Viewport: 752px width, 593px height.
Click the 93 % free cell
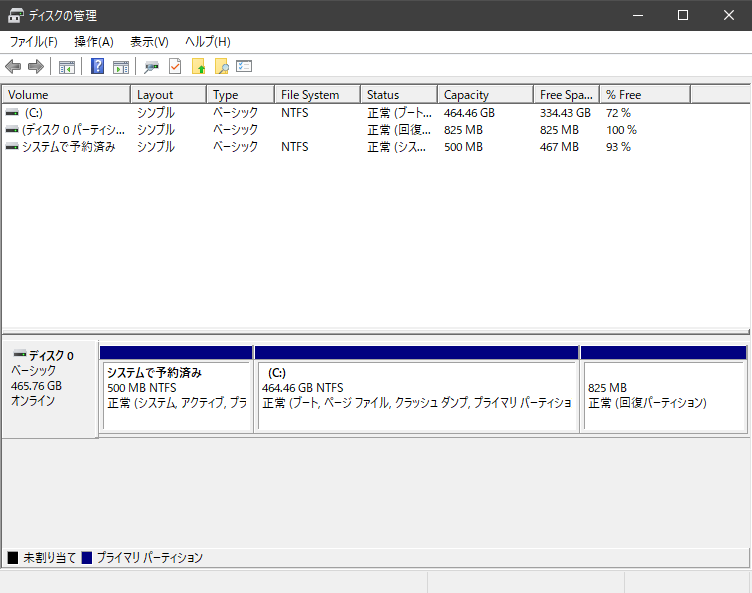[618, 147]
